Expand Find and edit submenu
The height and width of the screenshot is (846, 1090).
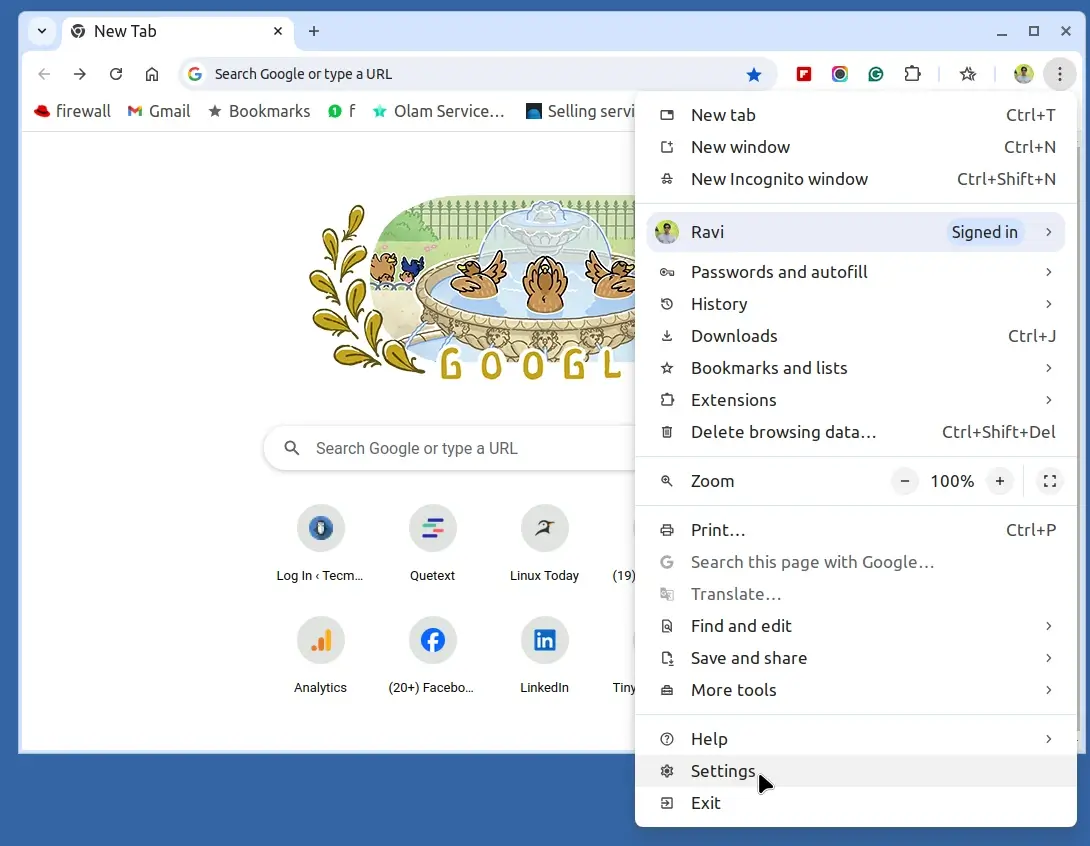[x=856, y=626]
